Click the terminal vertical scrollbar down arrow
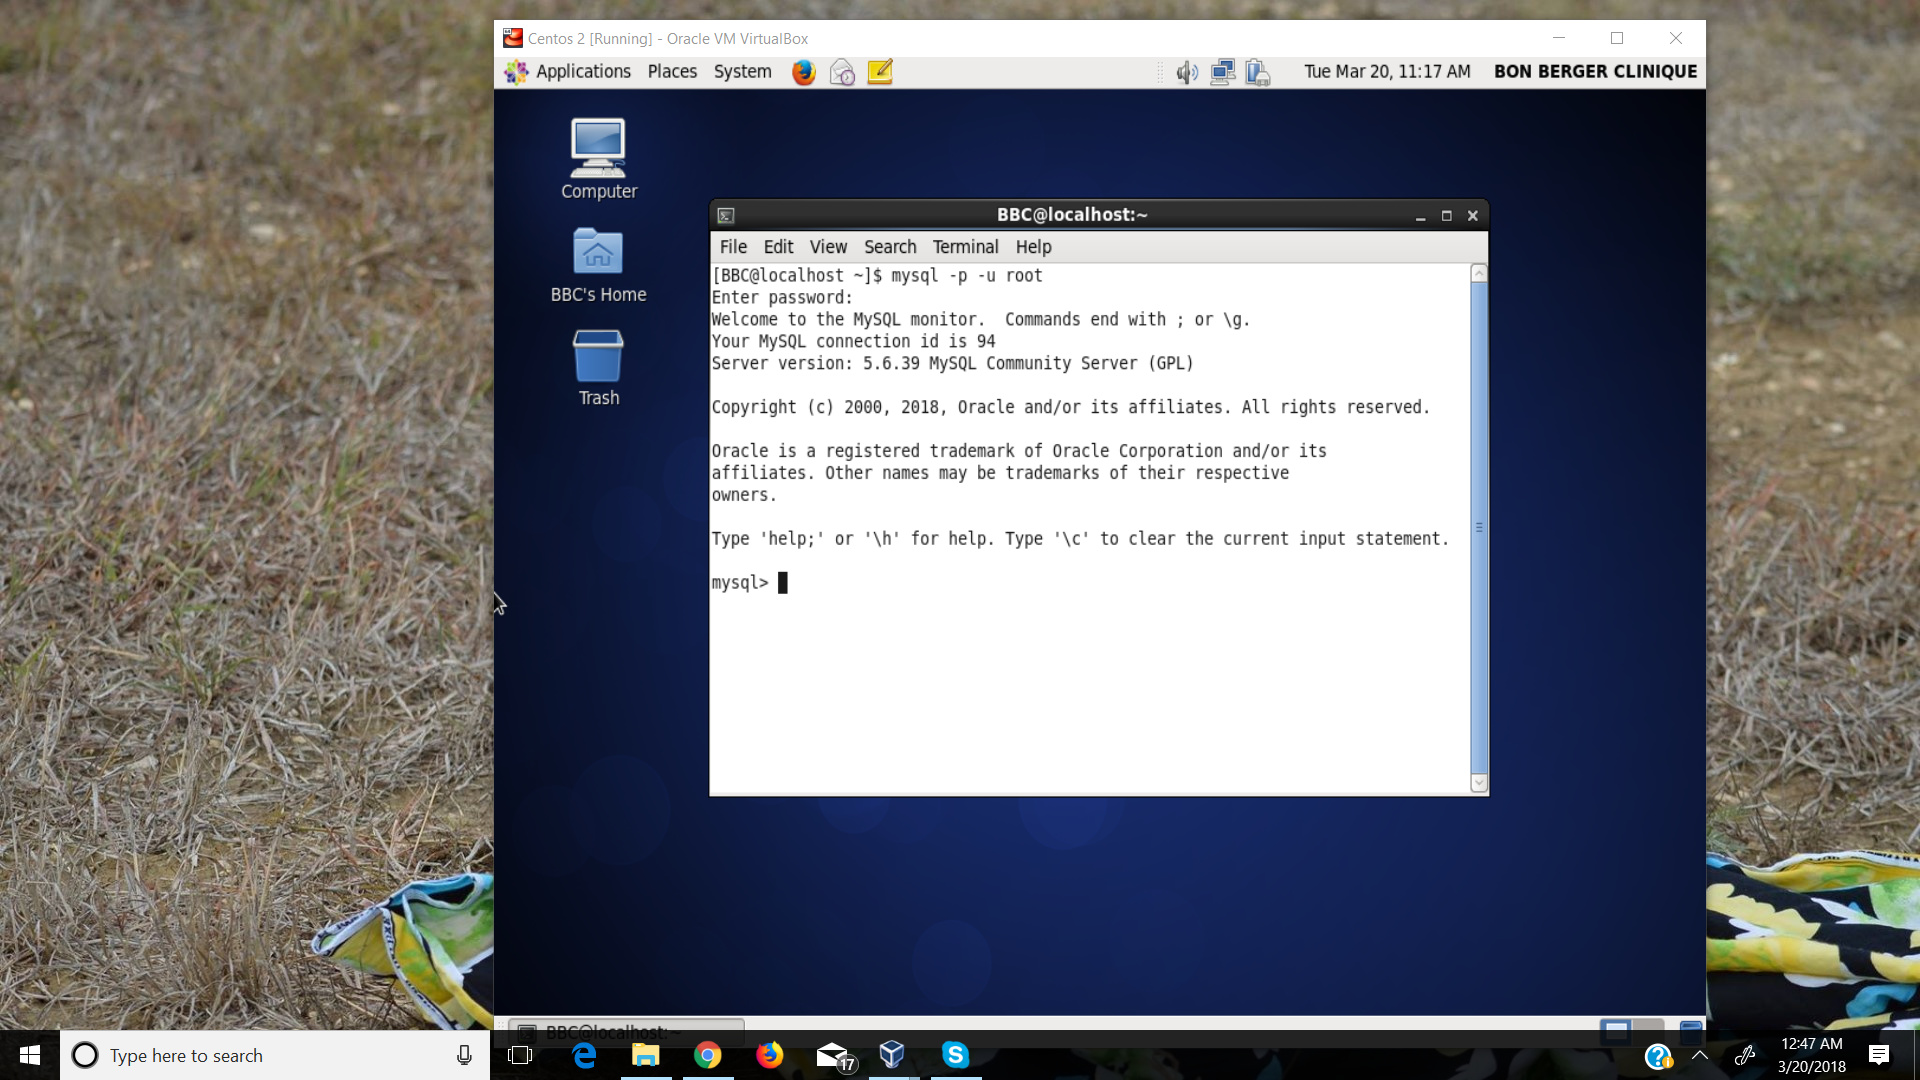 tap(1479, 783)
